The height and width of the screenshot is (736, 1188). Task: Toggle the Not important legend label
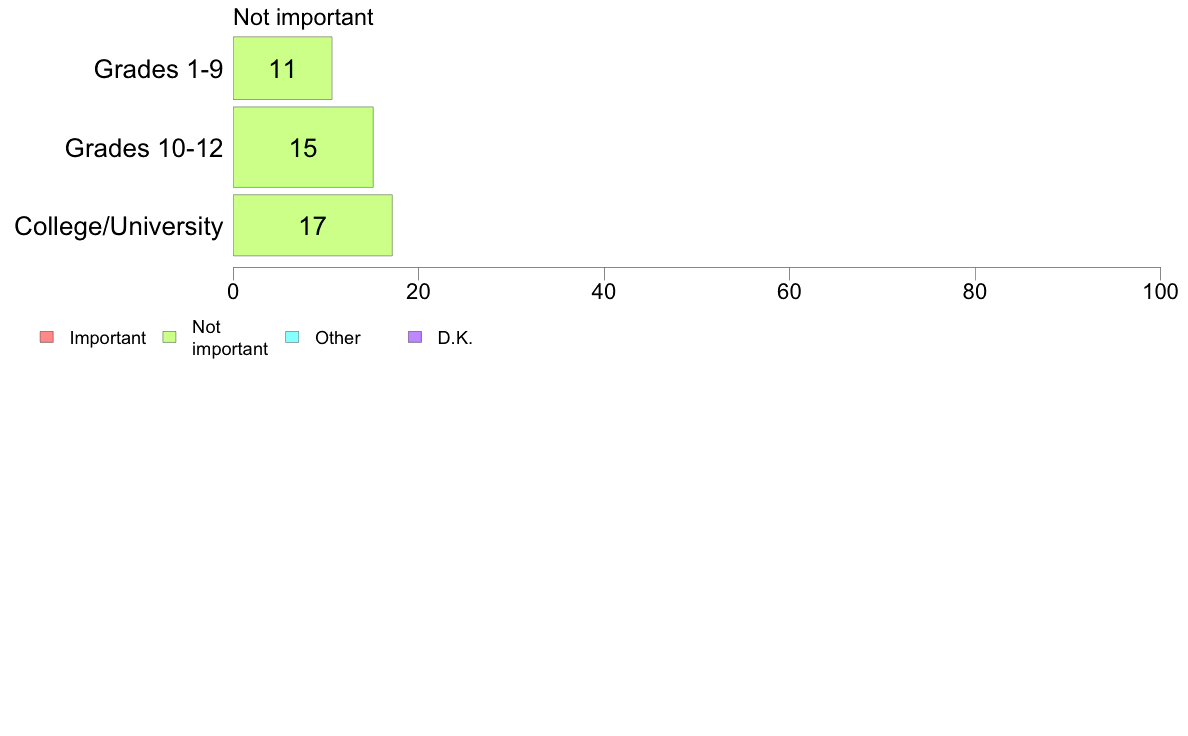[230, 338]
